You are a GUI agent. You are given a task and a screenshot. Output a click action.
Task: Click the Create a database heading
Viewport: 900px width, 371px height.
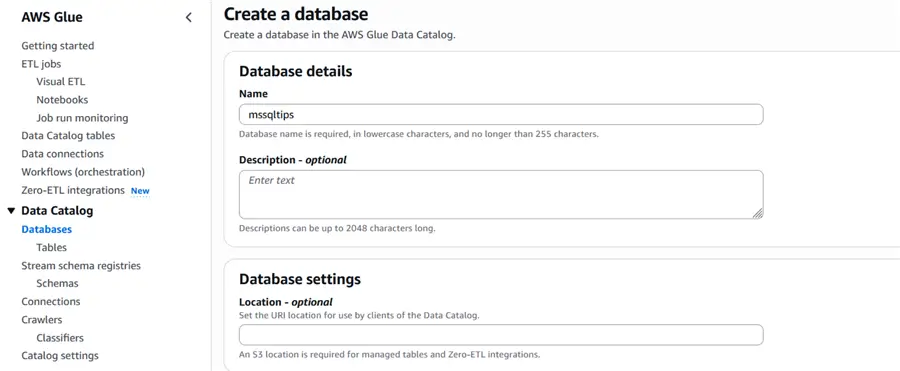[296, 14]
